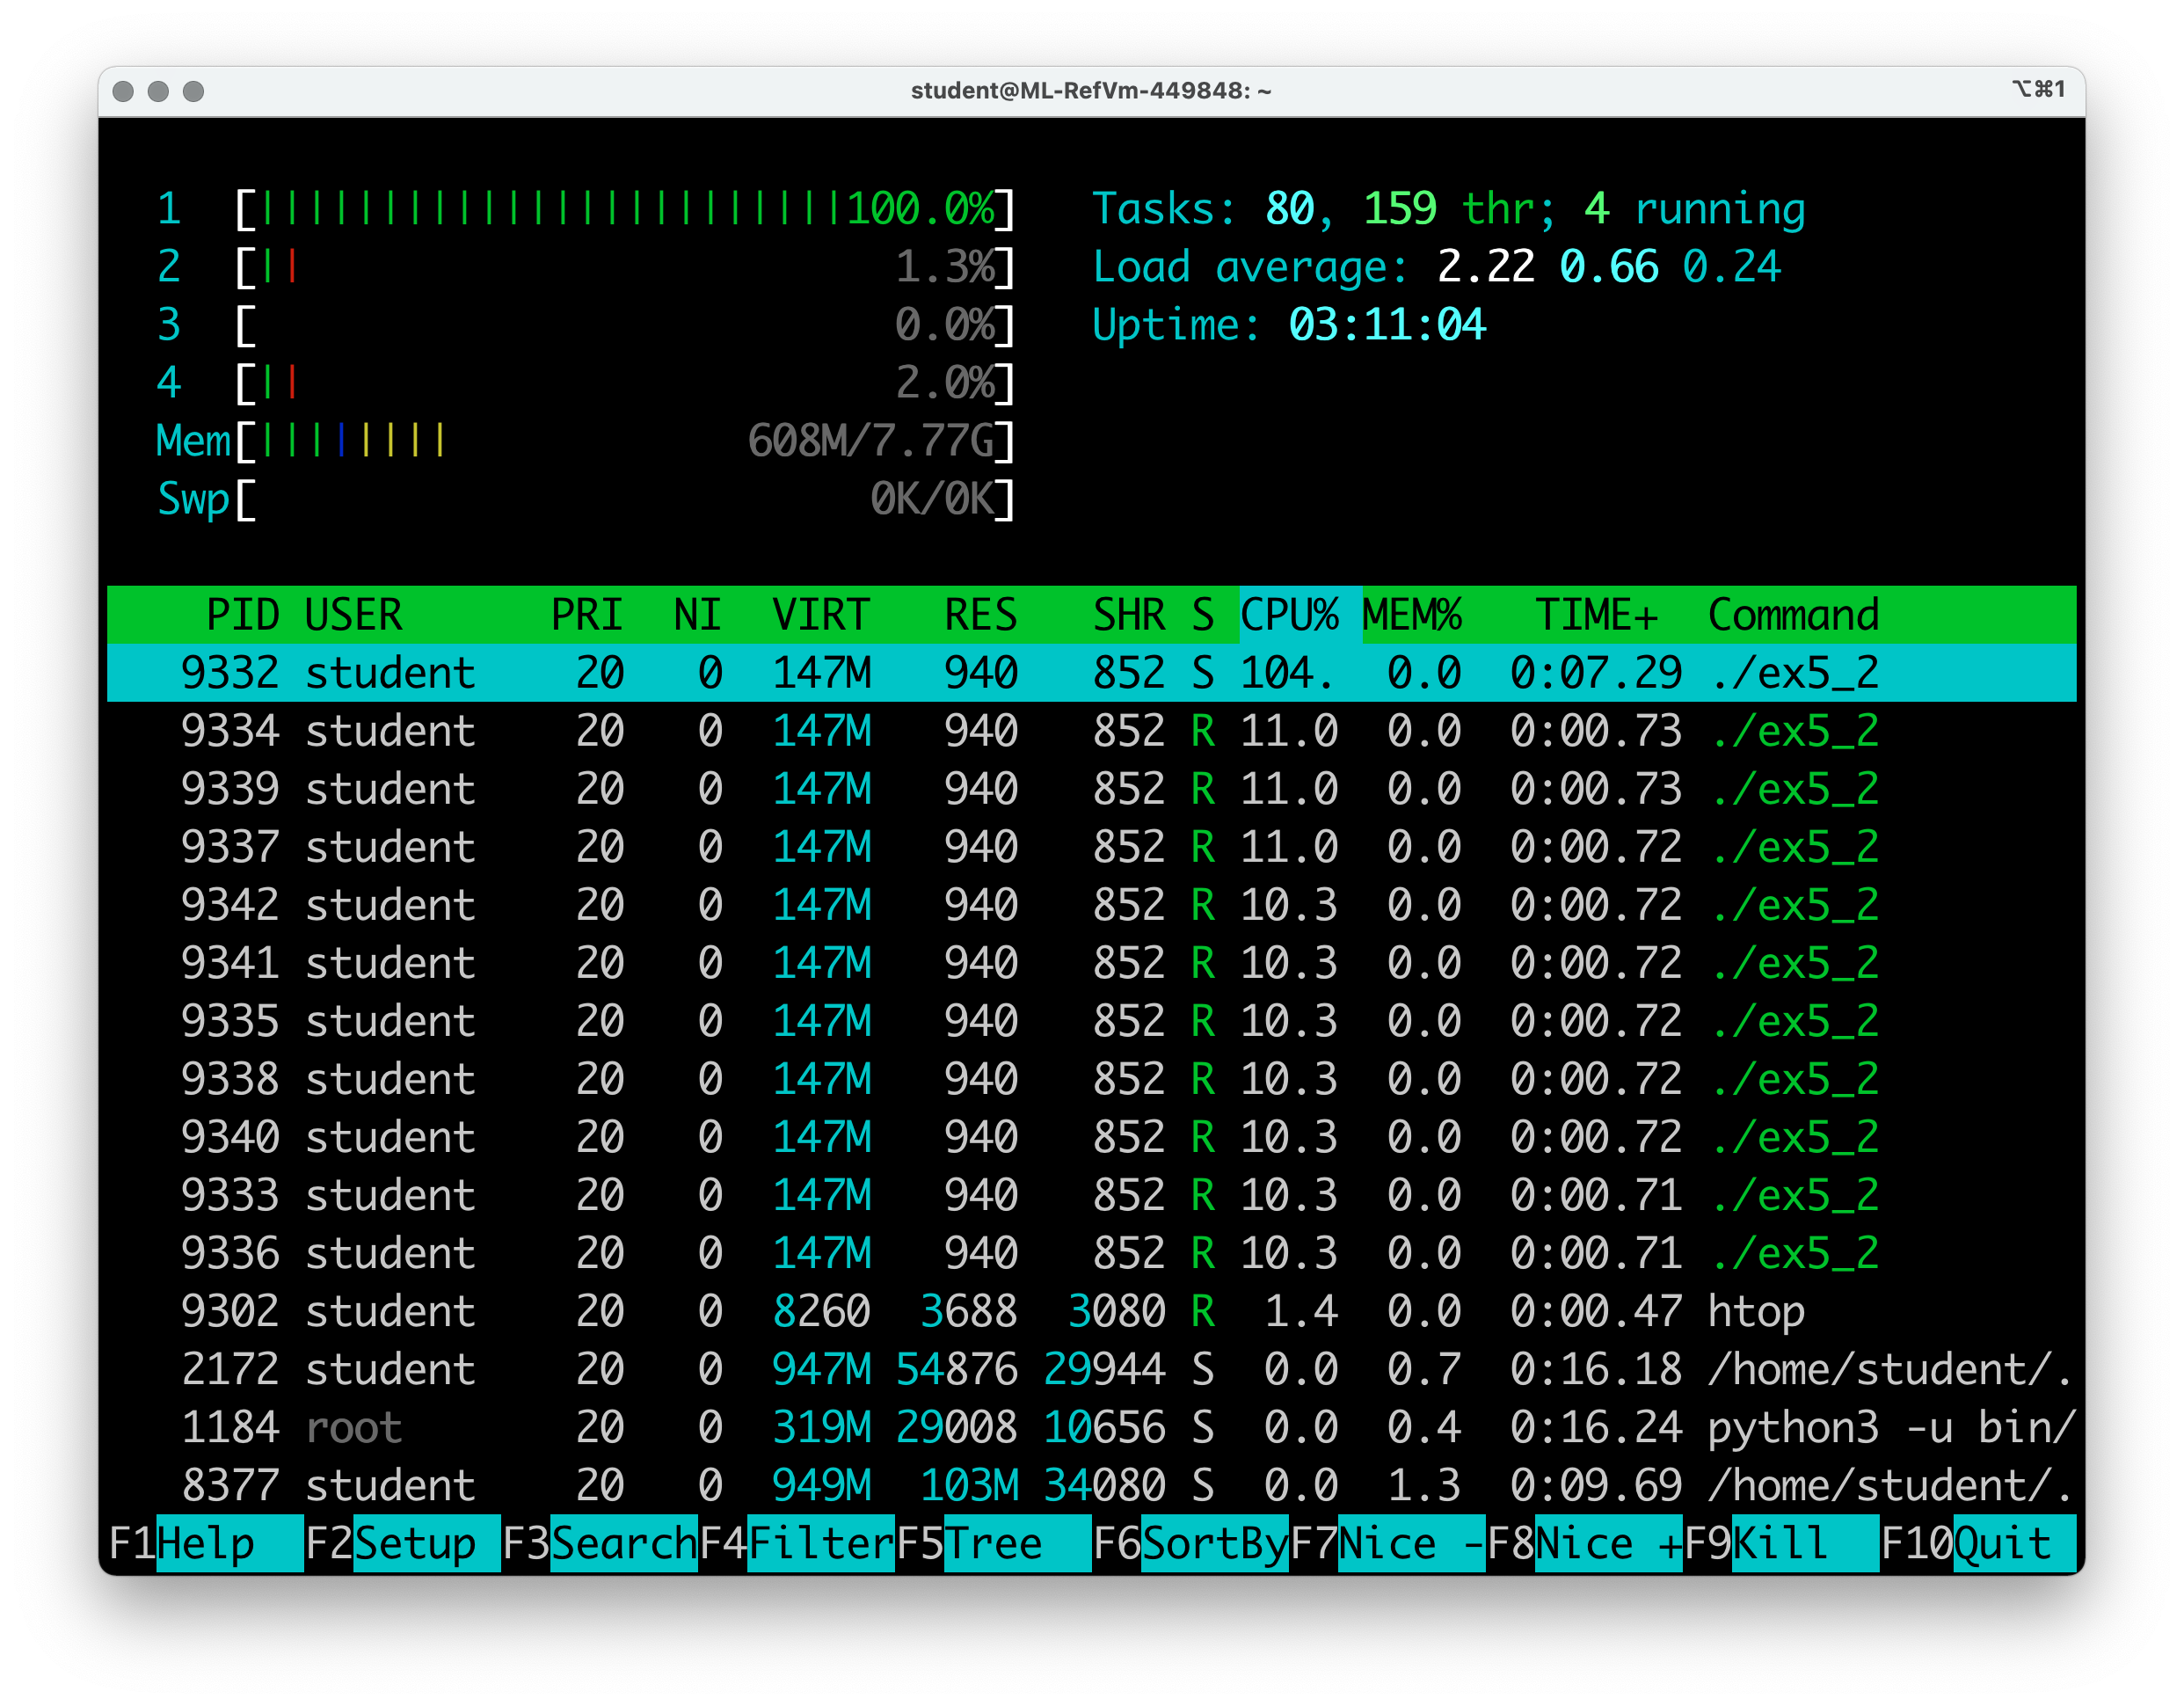Sort by TIME+ column header
2184x1706 pixels.
point(1596,614)
